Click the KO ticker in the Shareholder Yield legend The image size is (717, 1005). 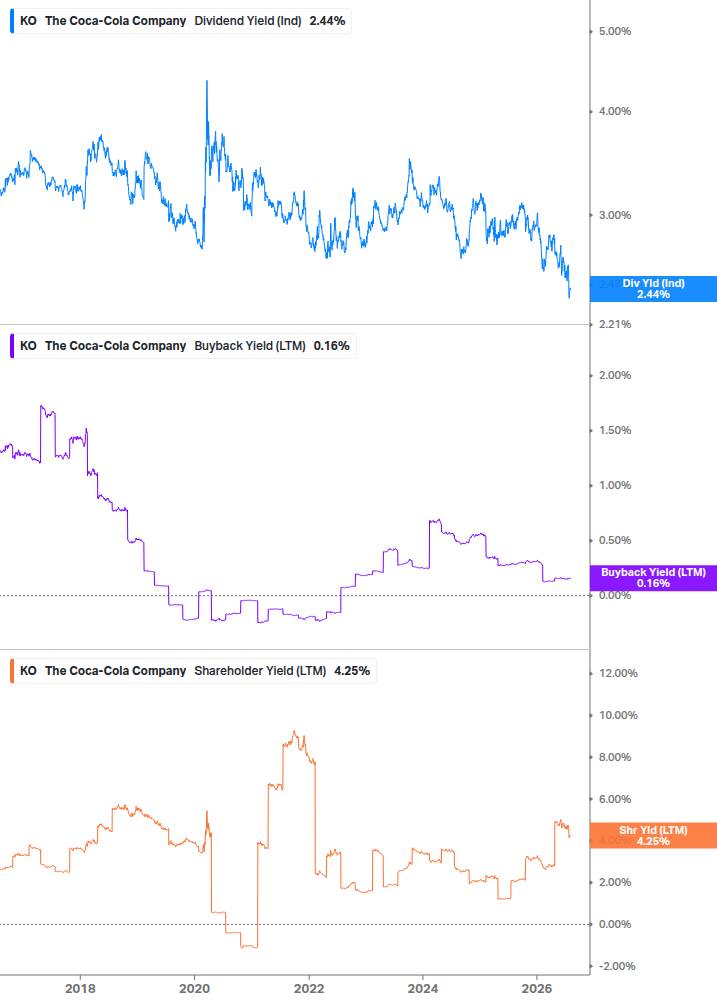28,670
